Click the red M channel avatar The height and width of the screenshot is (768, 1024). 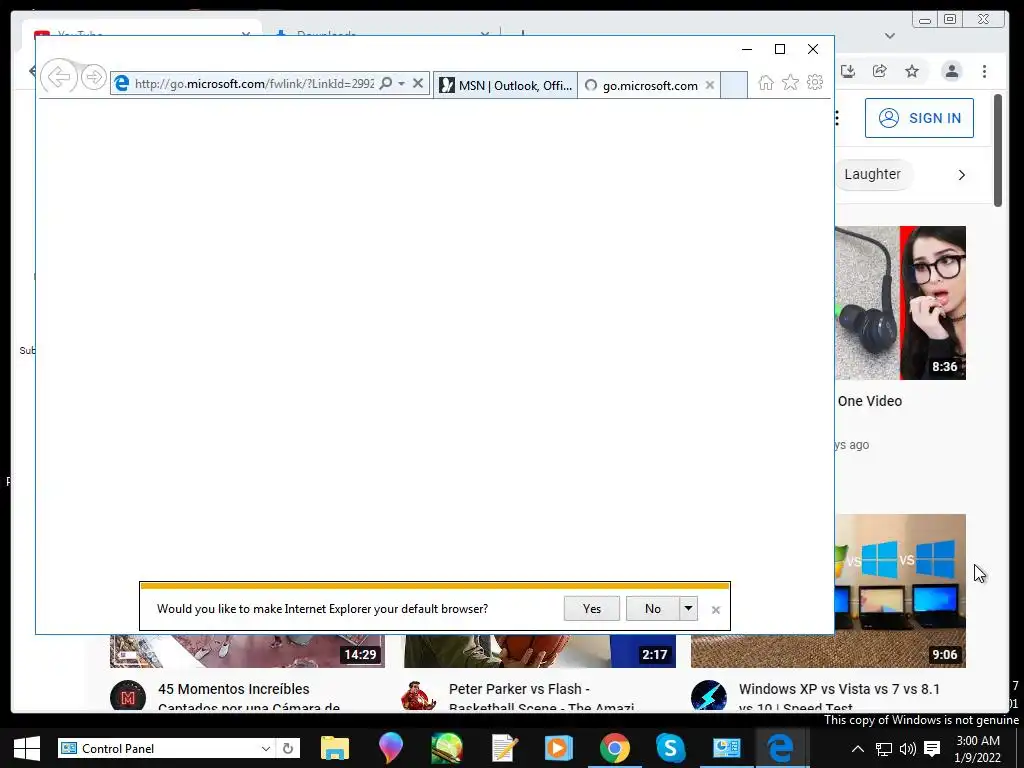click(128, 696)
